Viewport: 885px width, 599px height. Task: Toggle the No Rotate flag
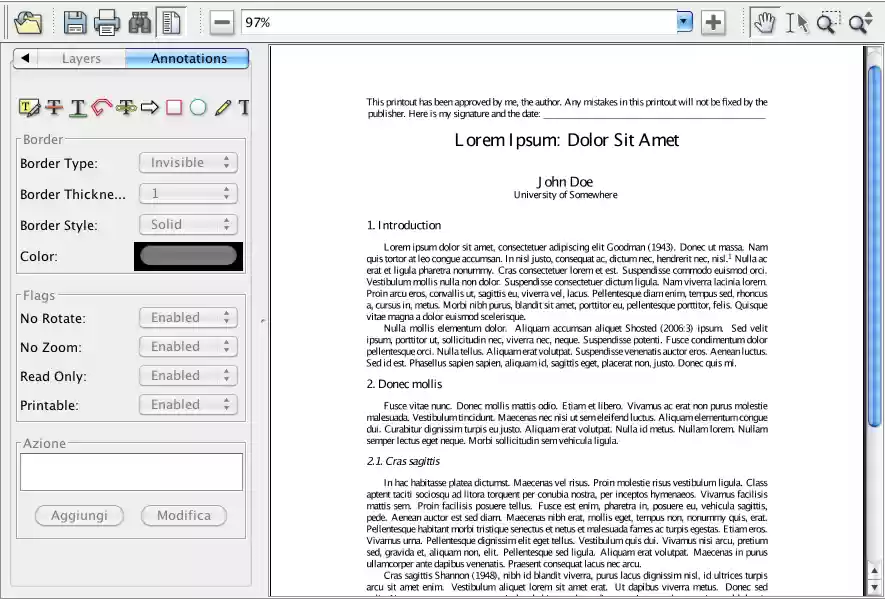click(188, 317)
